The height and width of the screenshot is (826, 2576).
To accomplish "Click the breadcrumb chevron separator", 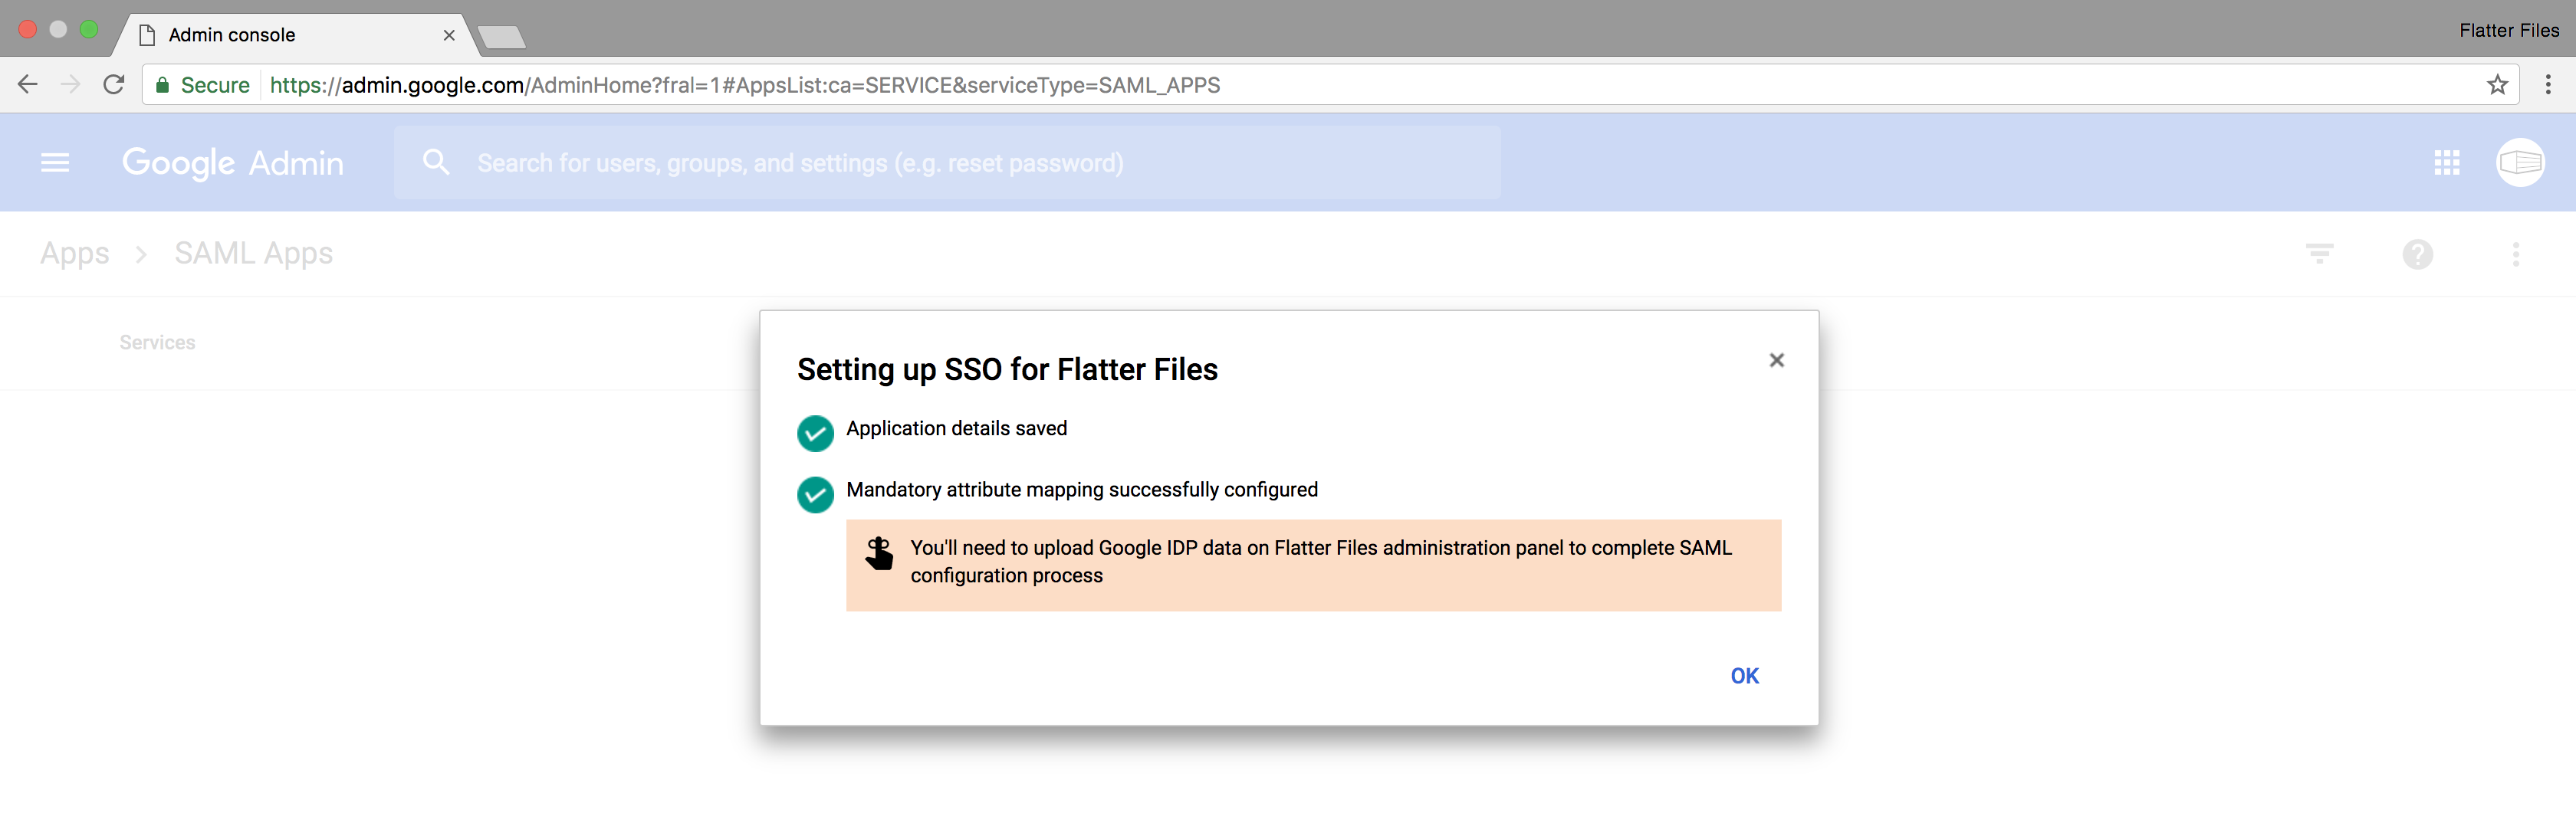I will pos(141,255).
